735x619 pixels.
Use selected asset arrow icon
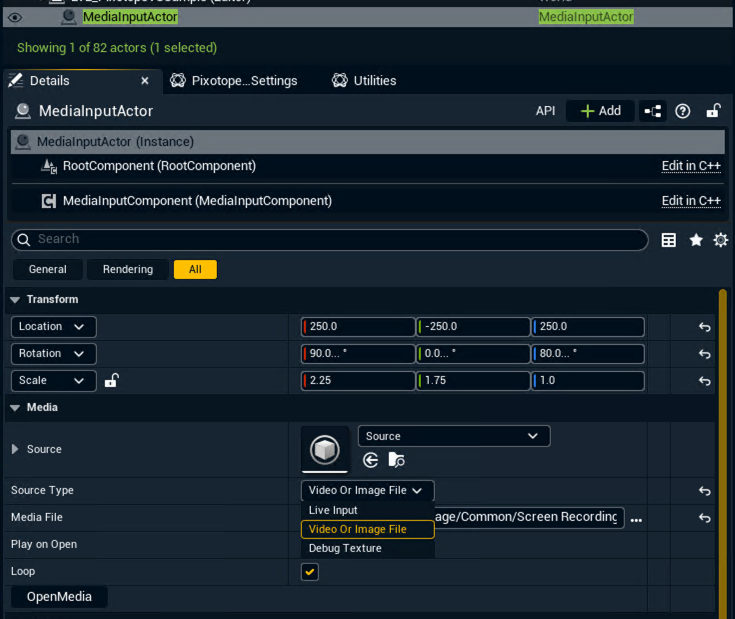[371, 461]
